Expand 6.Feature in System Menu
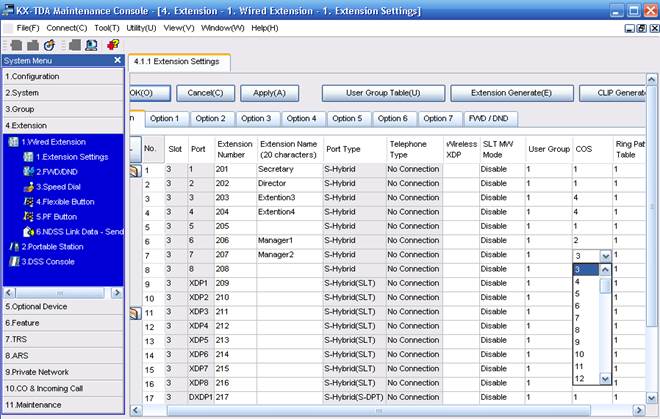 pyautogui.click(x=63, y=323)
